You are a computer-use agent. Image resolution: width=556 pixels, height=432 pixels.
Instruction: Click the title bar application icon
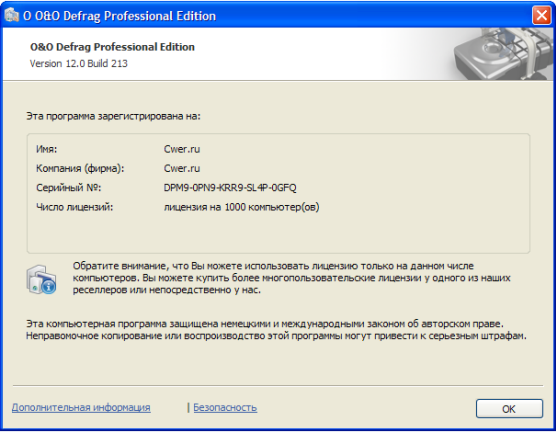coord(11,15)
